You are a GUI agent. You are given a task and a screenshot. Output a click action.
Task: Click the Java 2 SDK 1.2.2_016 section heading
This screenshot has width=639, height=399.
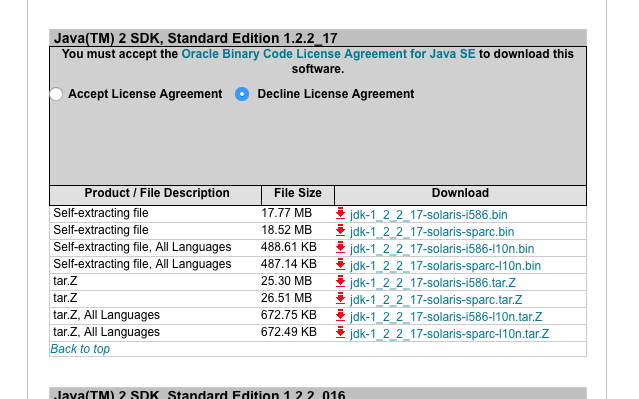pyautogui.click(x=200, y=395)
